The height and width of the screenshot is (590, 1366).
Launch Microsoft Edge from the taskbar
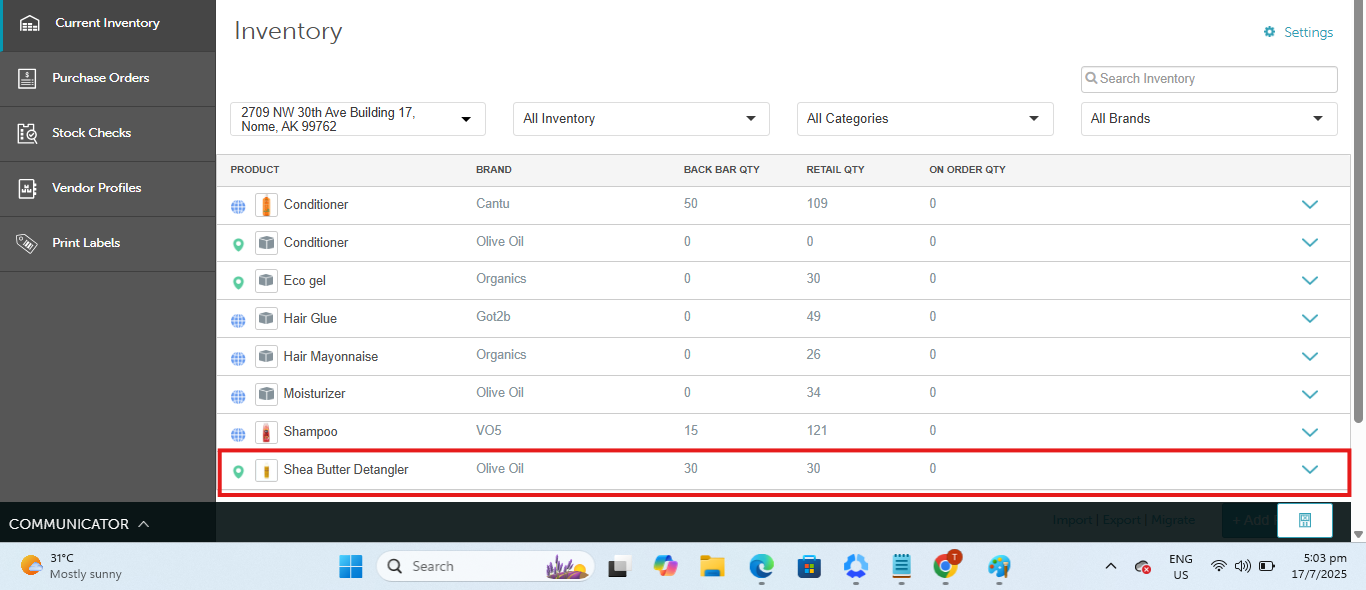point(761,566)
